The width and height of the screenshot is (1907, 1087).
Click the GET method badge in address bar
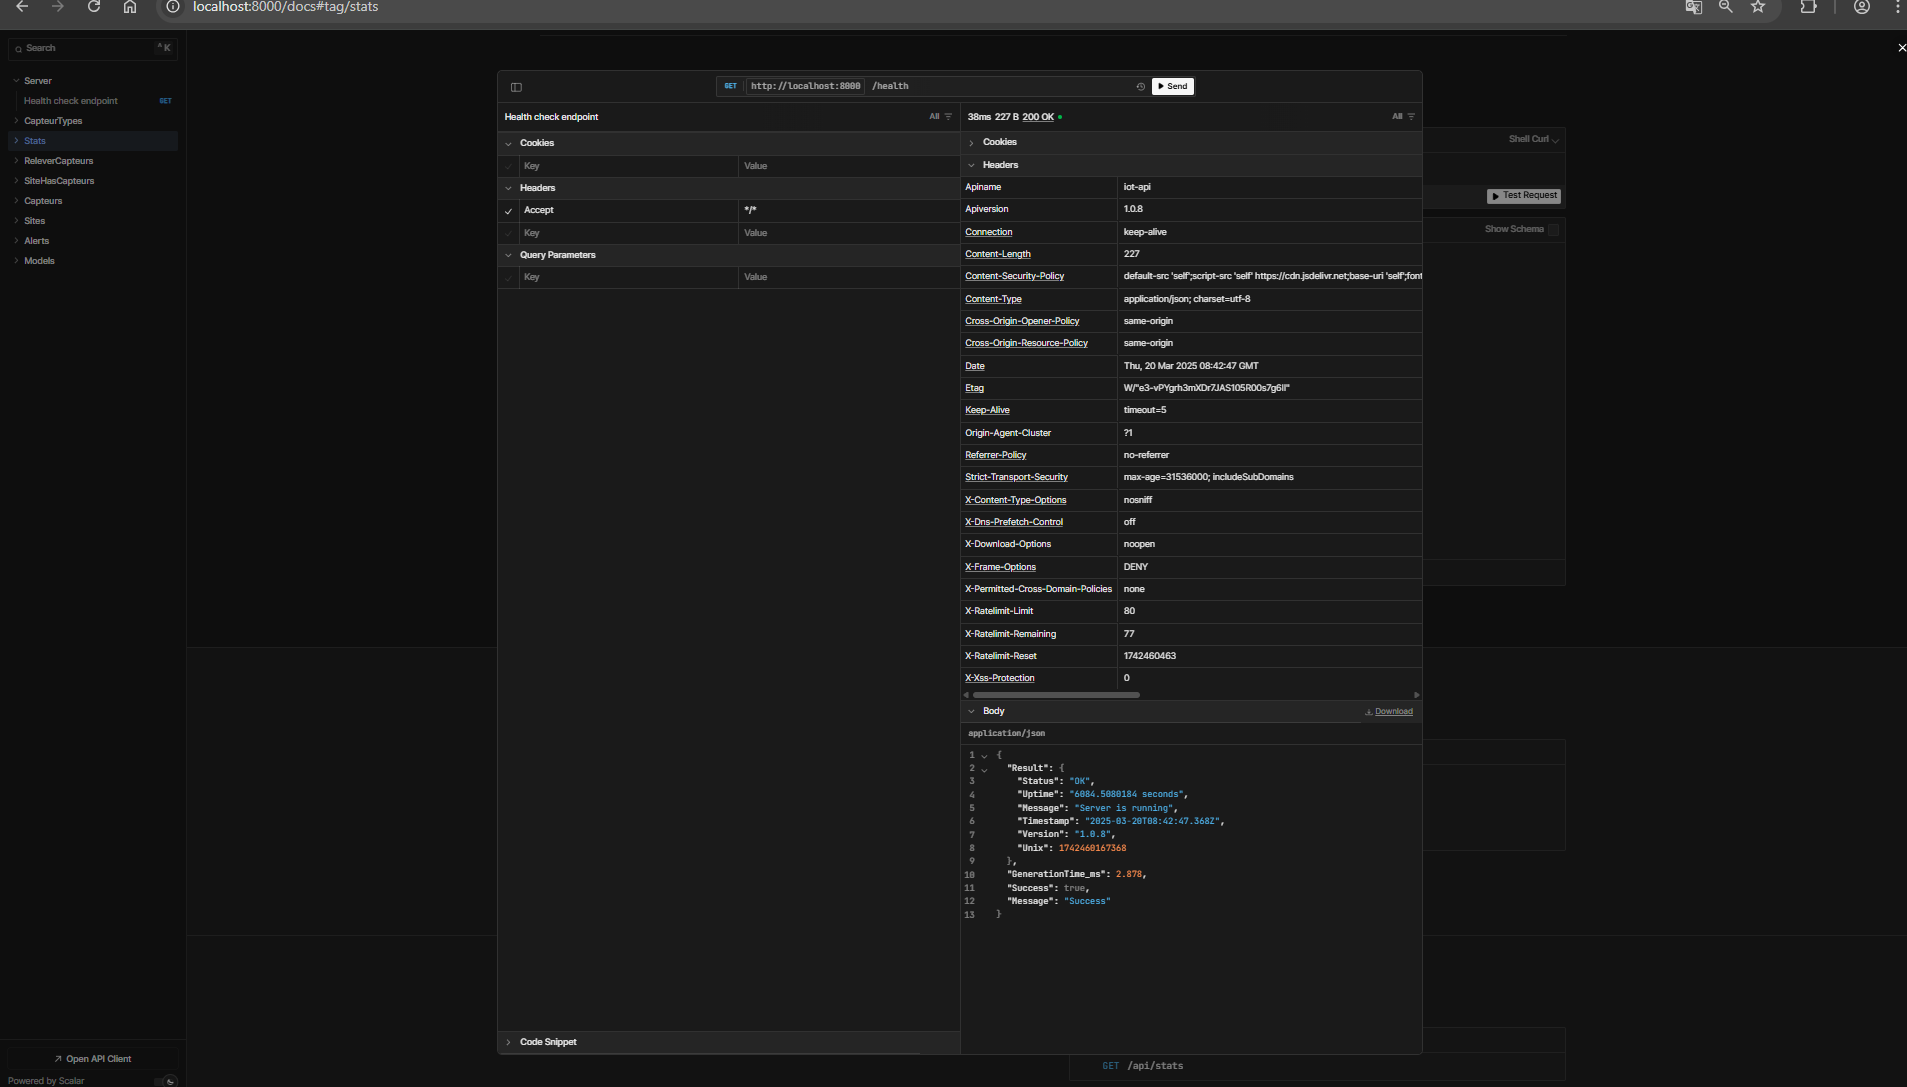coord(730,86)
